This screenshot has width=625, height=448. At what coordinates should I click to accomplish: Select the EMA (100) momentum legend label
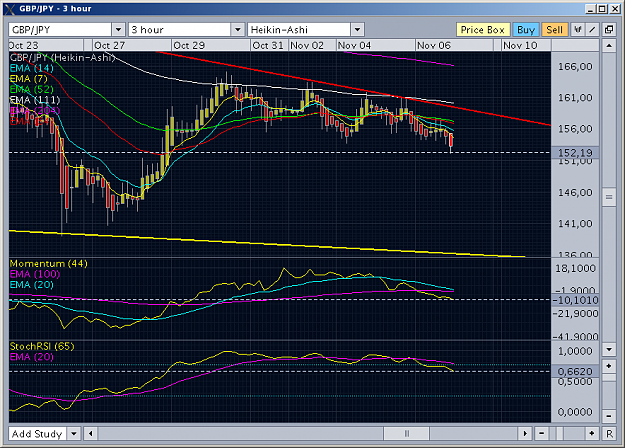(x=35, y=274)
